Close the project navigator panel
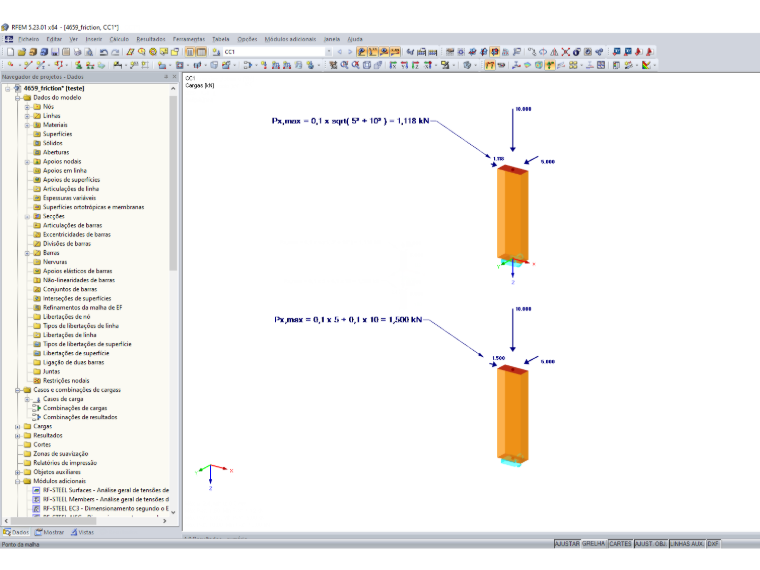 coord(174,77)
